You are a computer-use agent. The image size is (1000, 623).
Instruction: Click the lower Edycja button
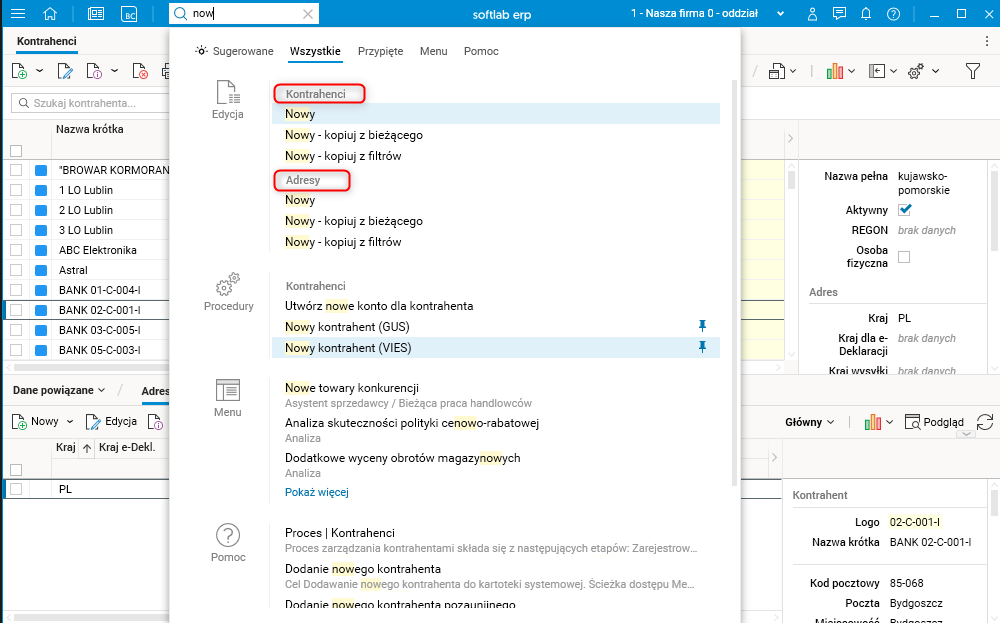(x=111, y=421)
